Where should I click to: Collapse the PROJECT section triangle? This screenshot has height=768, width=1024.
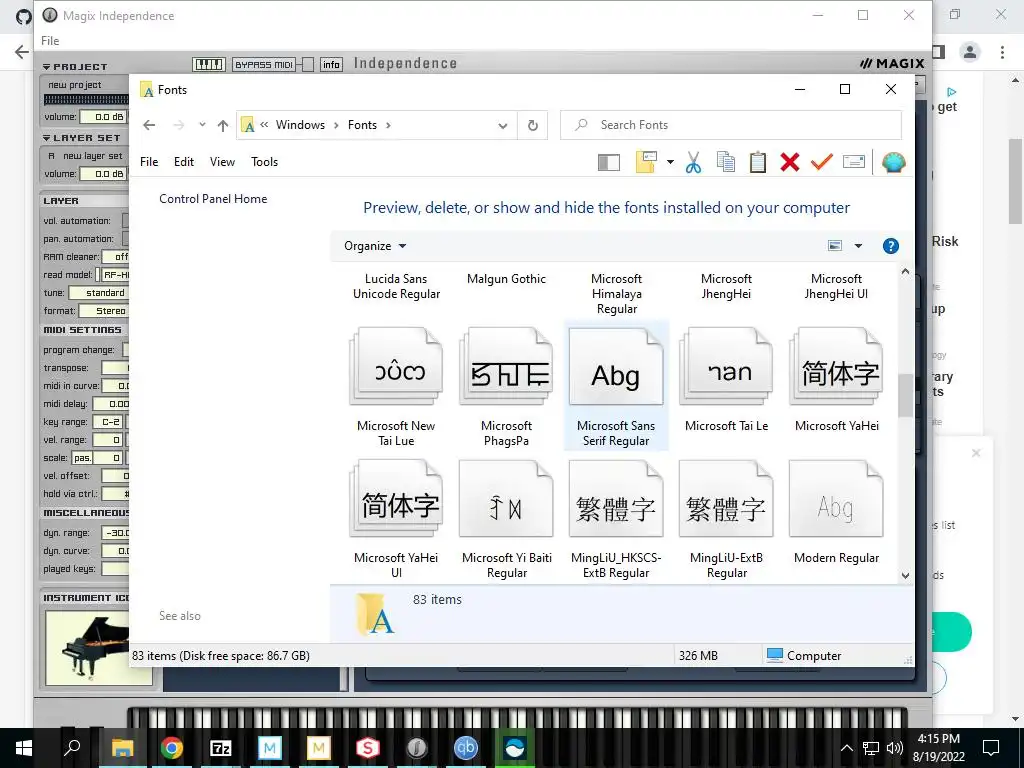tap(46, 67)
